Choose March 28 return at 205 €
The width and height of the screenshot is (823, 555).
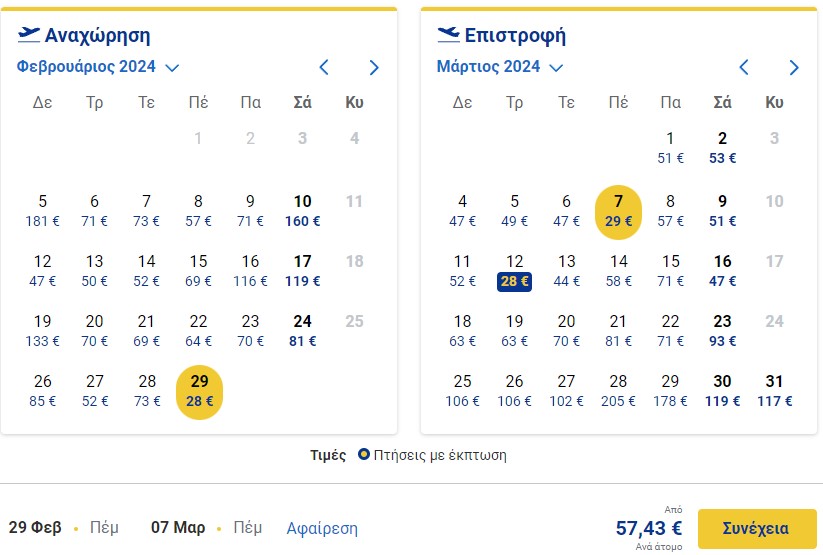(x=618, y=391)
